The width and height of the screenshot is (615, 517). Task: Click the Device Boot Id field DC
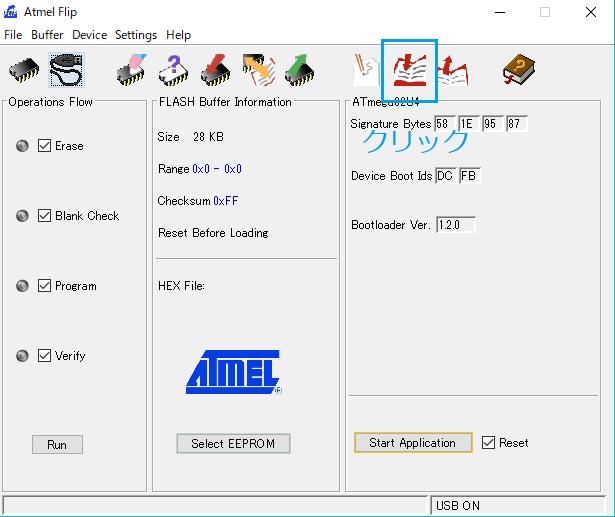(x=446, y=175)
